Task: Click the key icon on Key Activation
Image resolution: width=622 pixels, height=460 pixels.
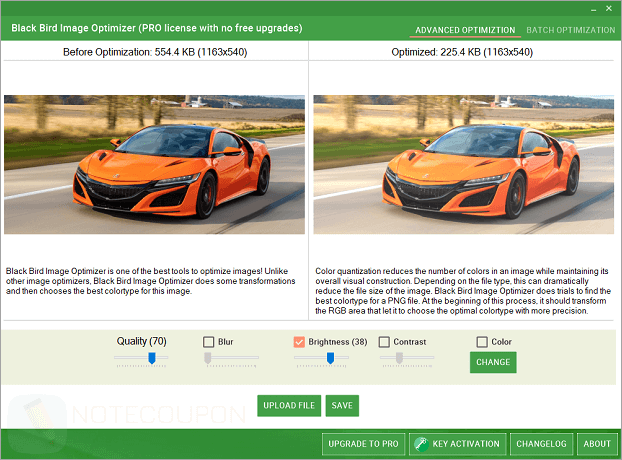Action: tap(421, 444)
